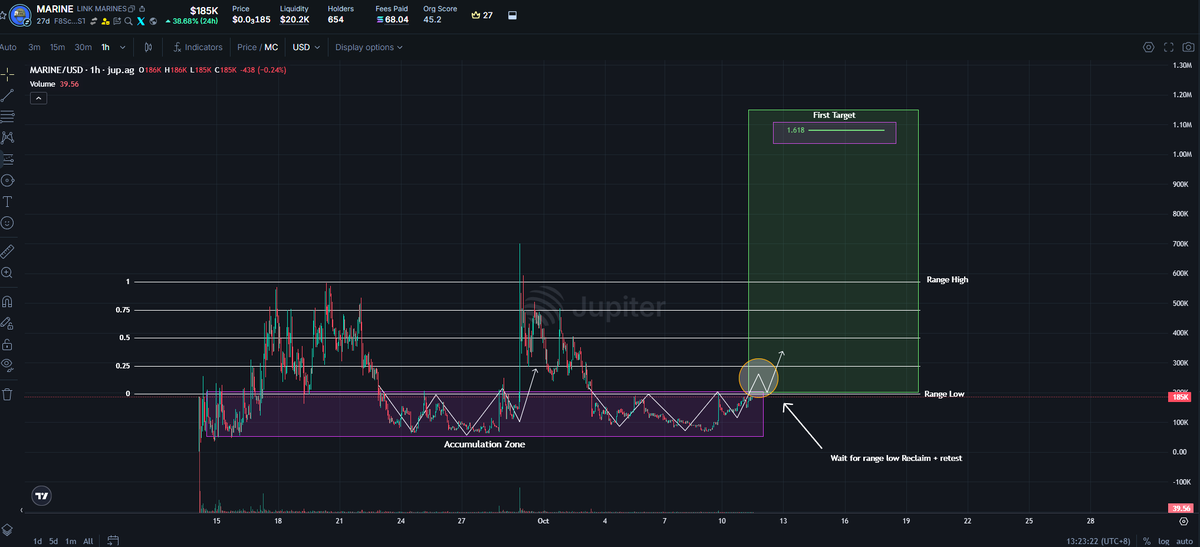Show All date range

pos(88,541)
